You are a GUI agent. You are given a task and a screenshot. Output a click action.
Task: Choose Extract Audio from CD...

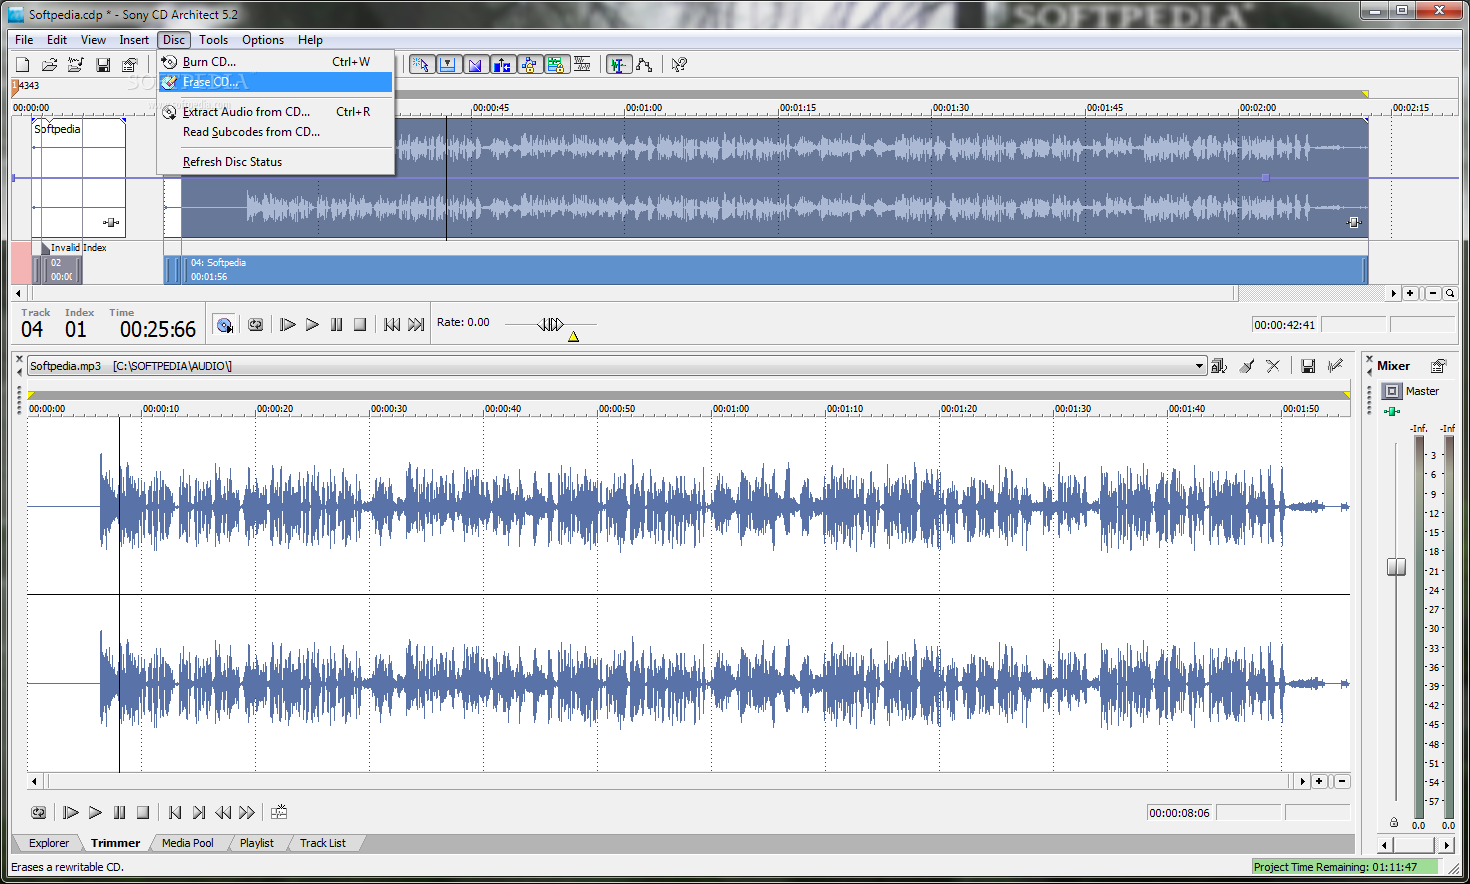coord(275,112)
